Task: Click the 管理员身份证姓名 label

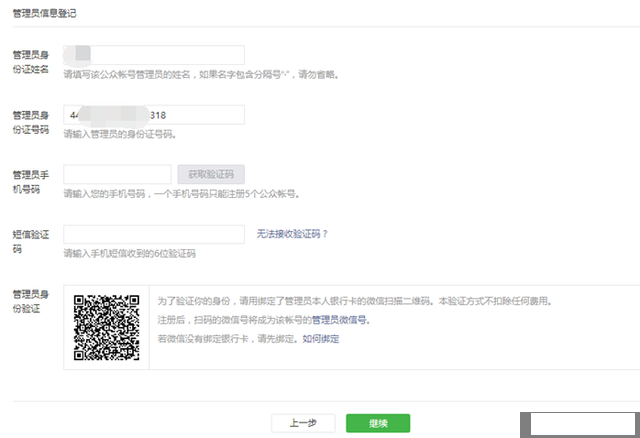Action: pyautogui.click(x=31, y=61)
